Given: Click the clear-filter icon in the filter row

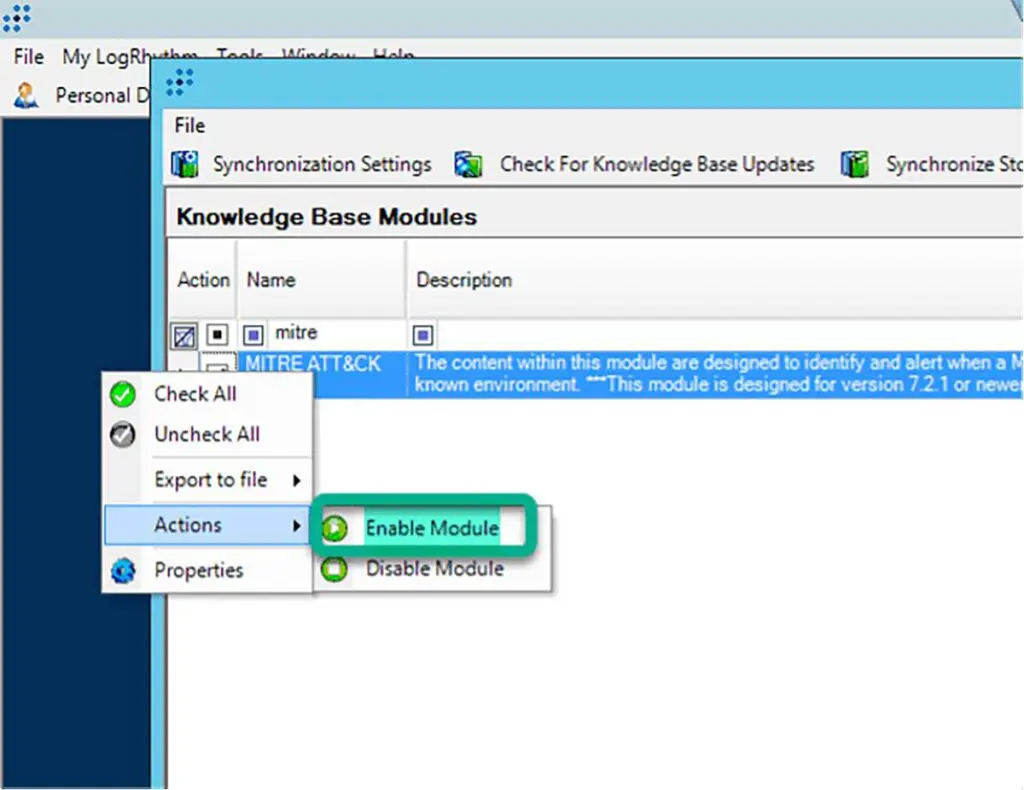Looking at the screenshot, I should point(185,333).
